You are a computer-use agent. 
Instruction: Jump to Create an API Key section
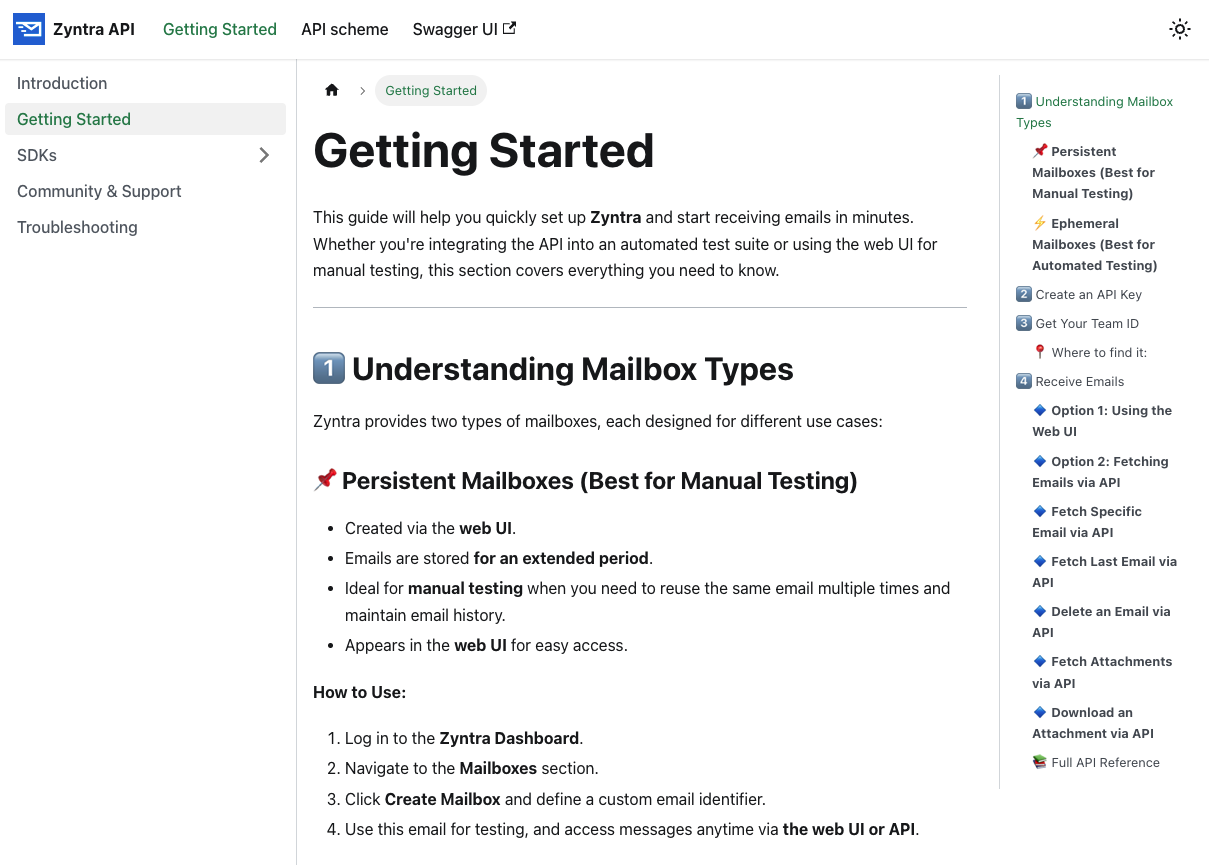point(1088,294)
